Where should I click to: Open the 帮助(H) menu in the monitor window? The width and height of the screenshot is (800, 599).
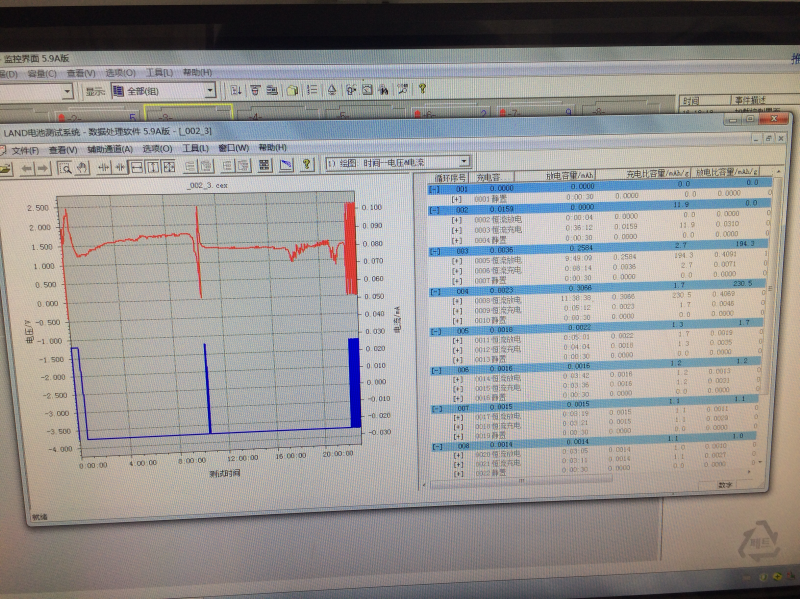[197, 72]
